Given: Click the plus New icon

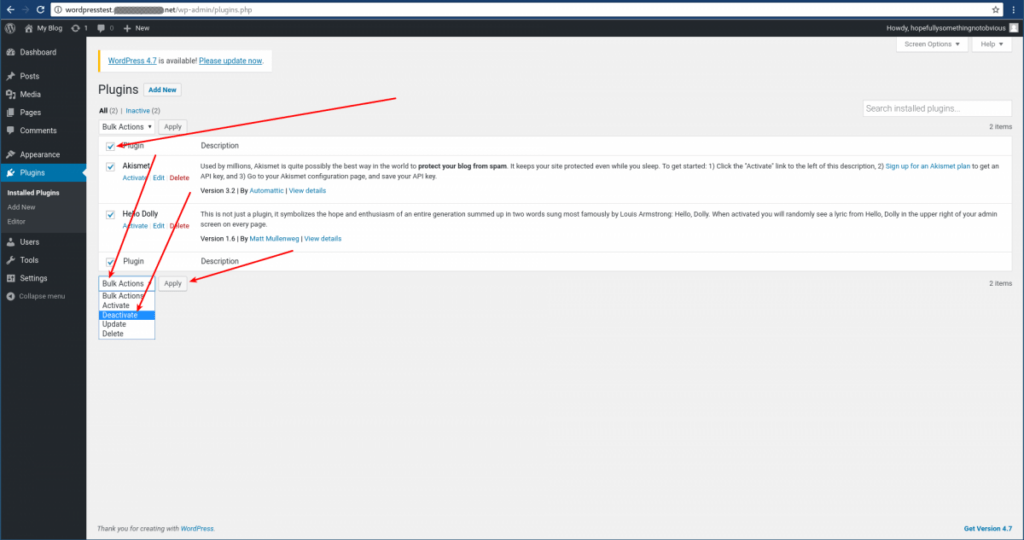Looking at the screenshot, I should tap(127, 28).
